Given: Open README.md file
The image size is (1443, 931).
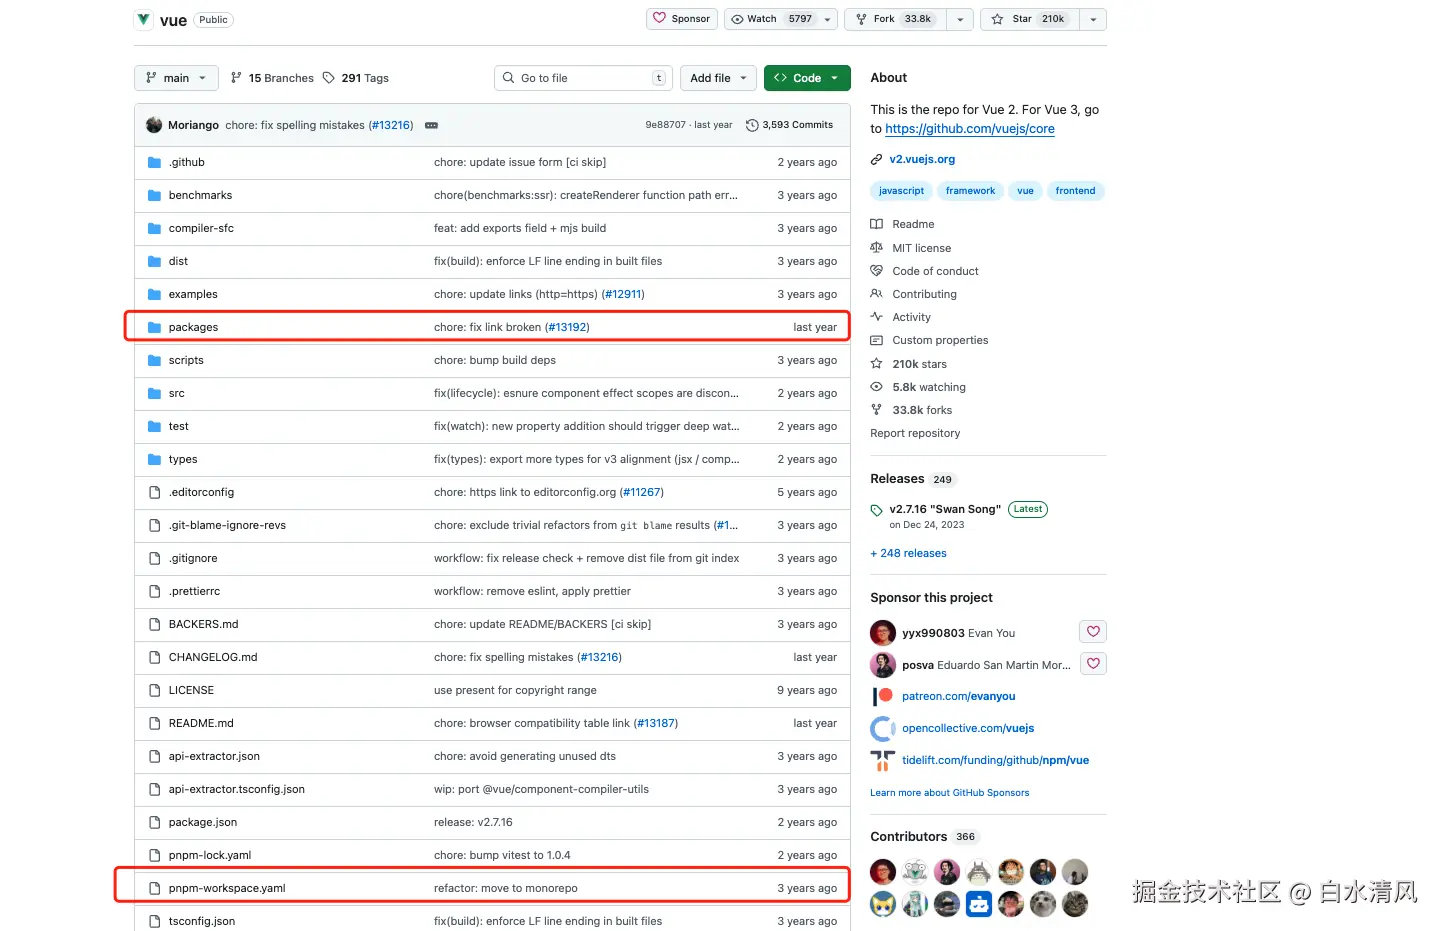Looking at the screenshot, I should (x=201, y=723).
